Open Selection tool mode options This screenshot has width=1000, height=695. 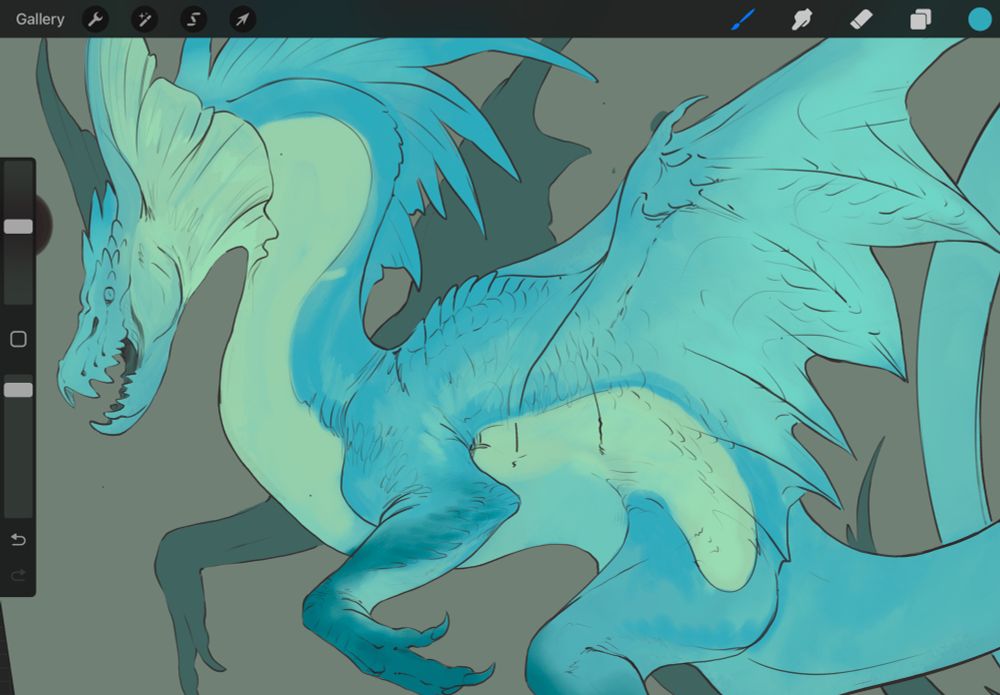[192, 19]
